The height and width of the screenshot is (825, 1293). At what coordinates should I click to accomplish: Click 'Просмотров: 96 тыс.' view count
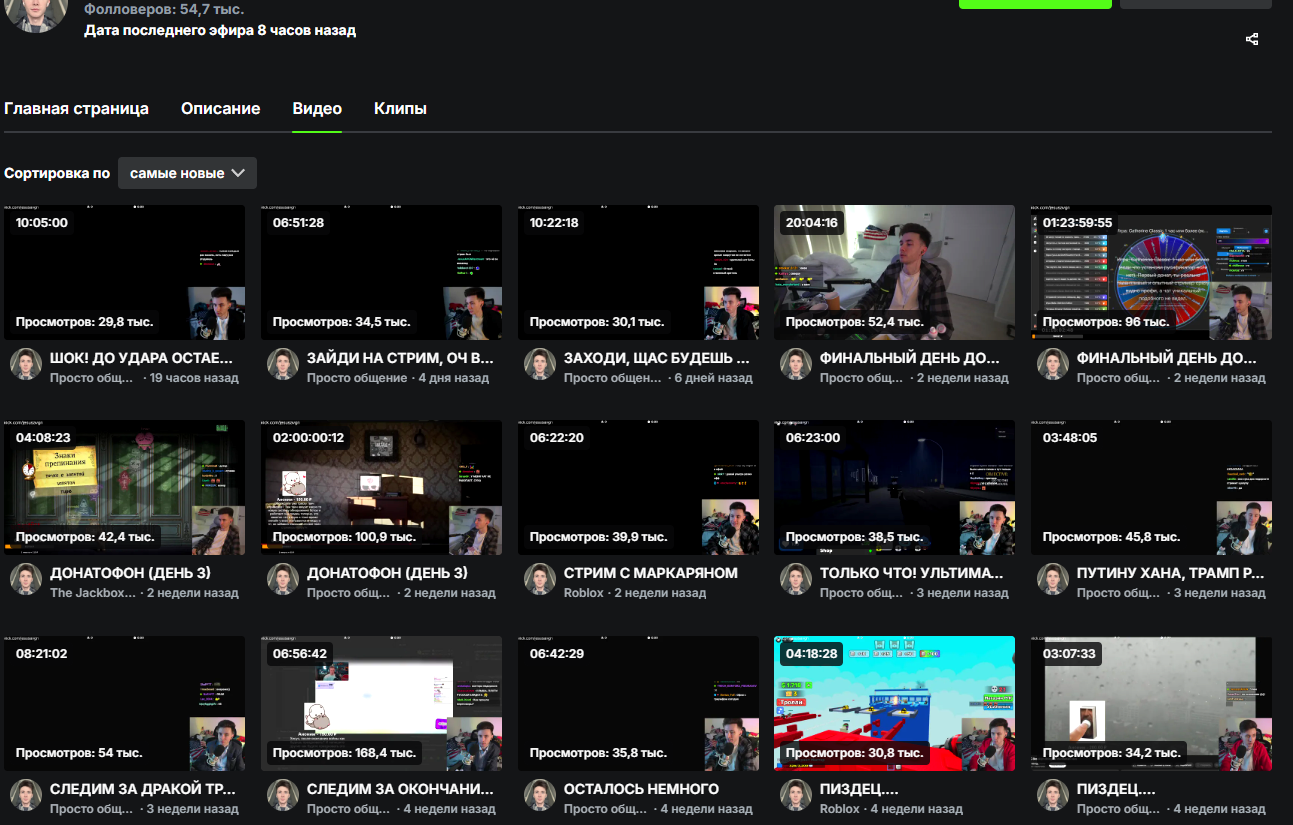tap(1106, 322)
